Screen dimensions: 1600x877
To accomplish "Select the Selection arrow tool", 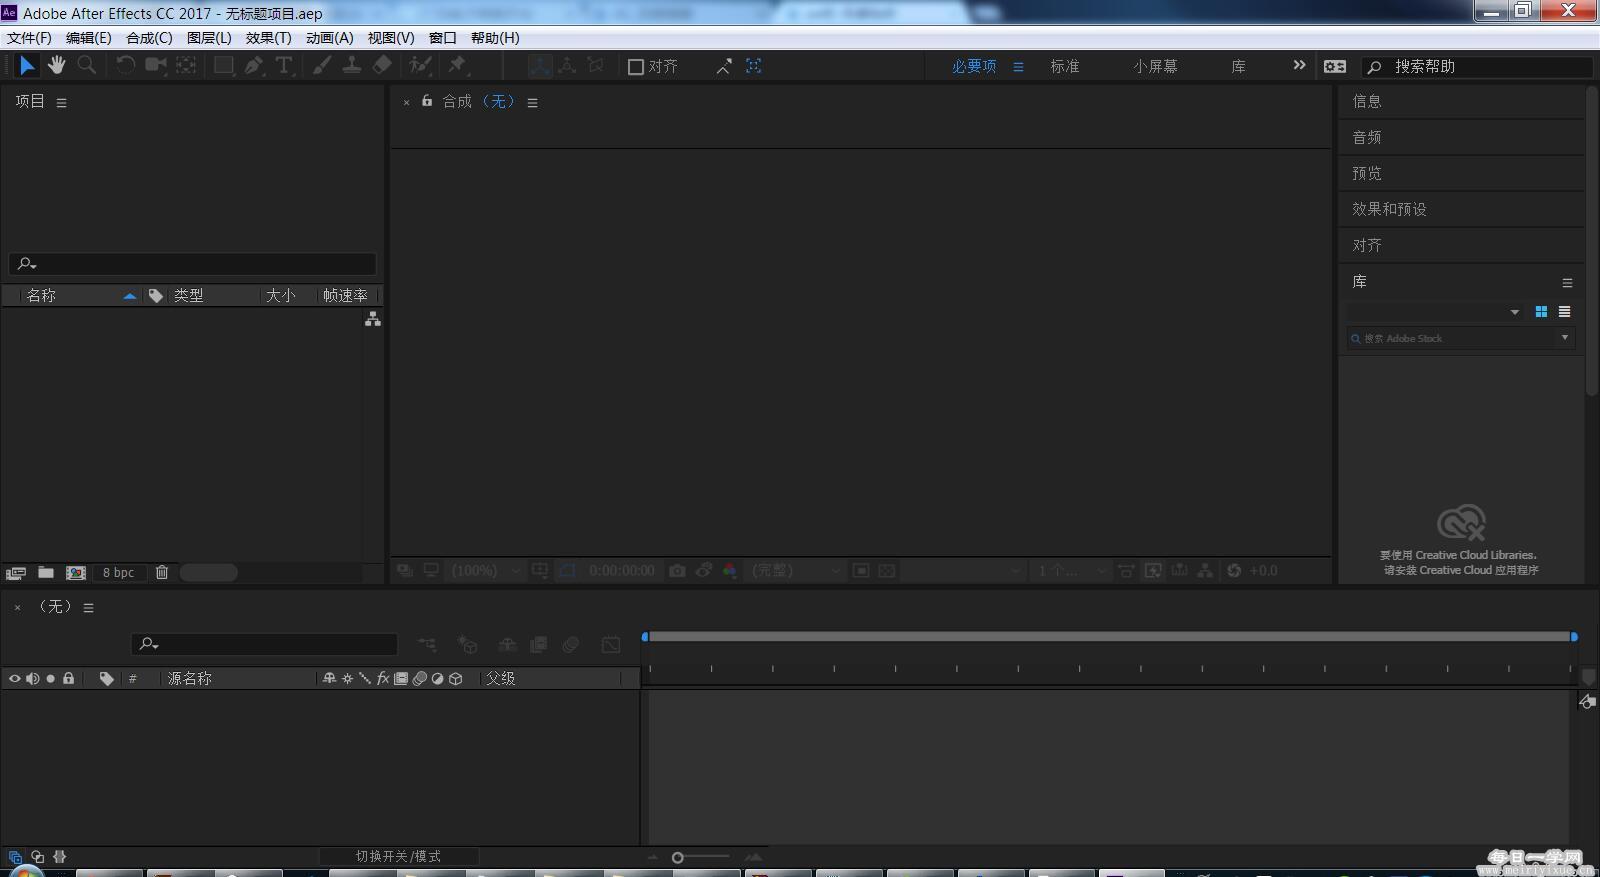I will (x=27, y=66).
